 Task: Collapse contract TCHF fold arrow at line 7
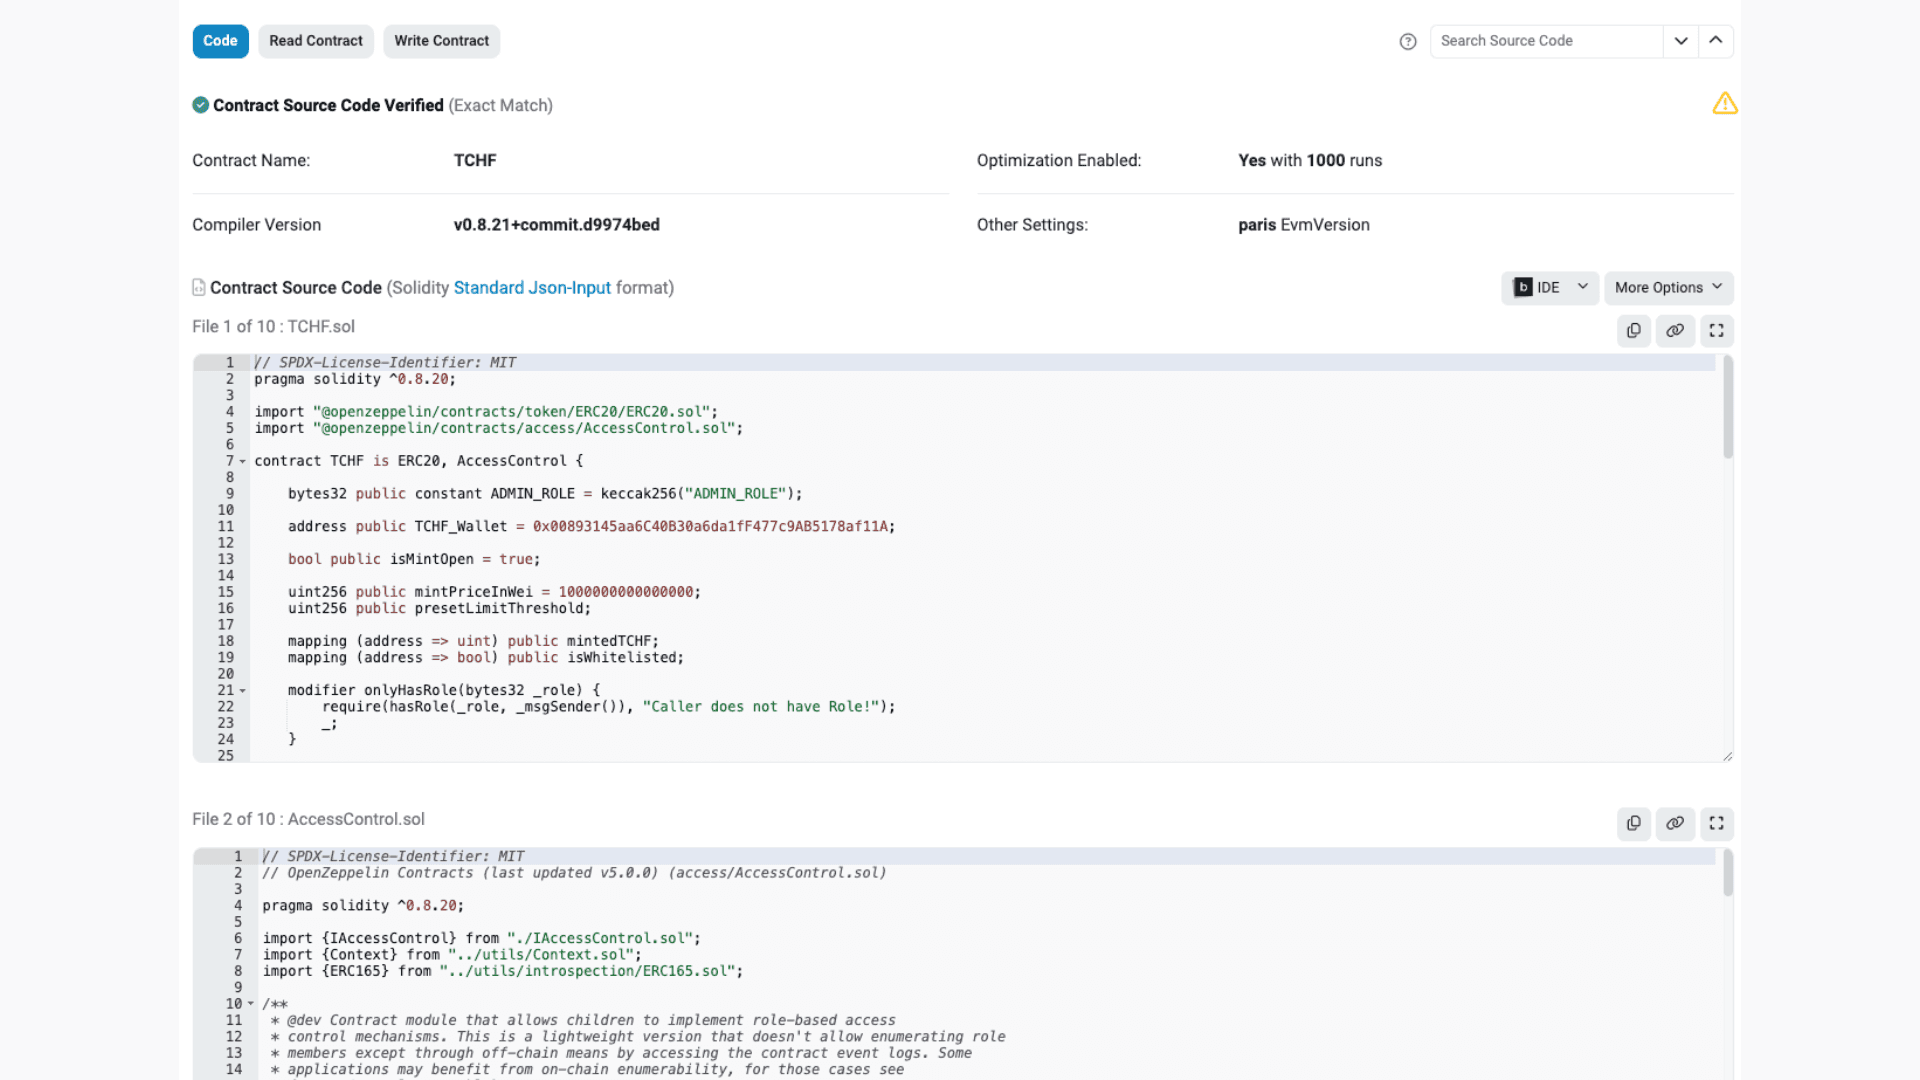pyautogui.click(x=243, y=462)
